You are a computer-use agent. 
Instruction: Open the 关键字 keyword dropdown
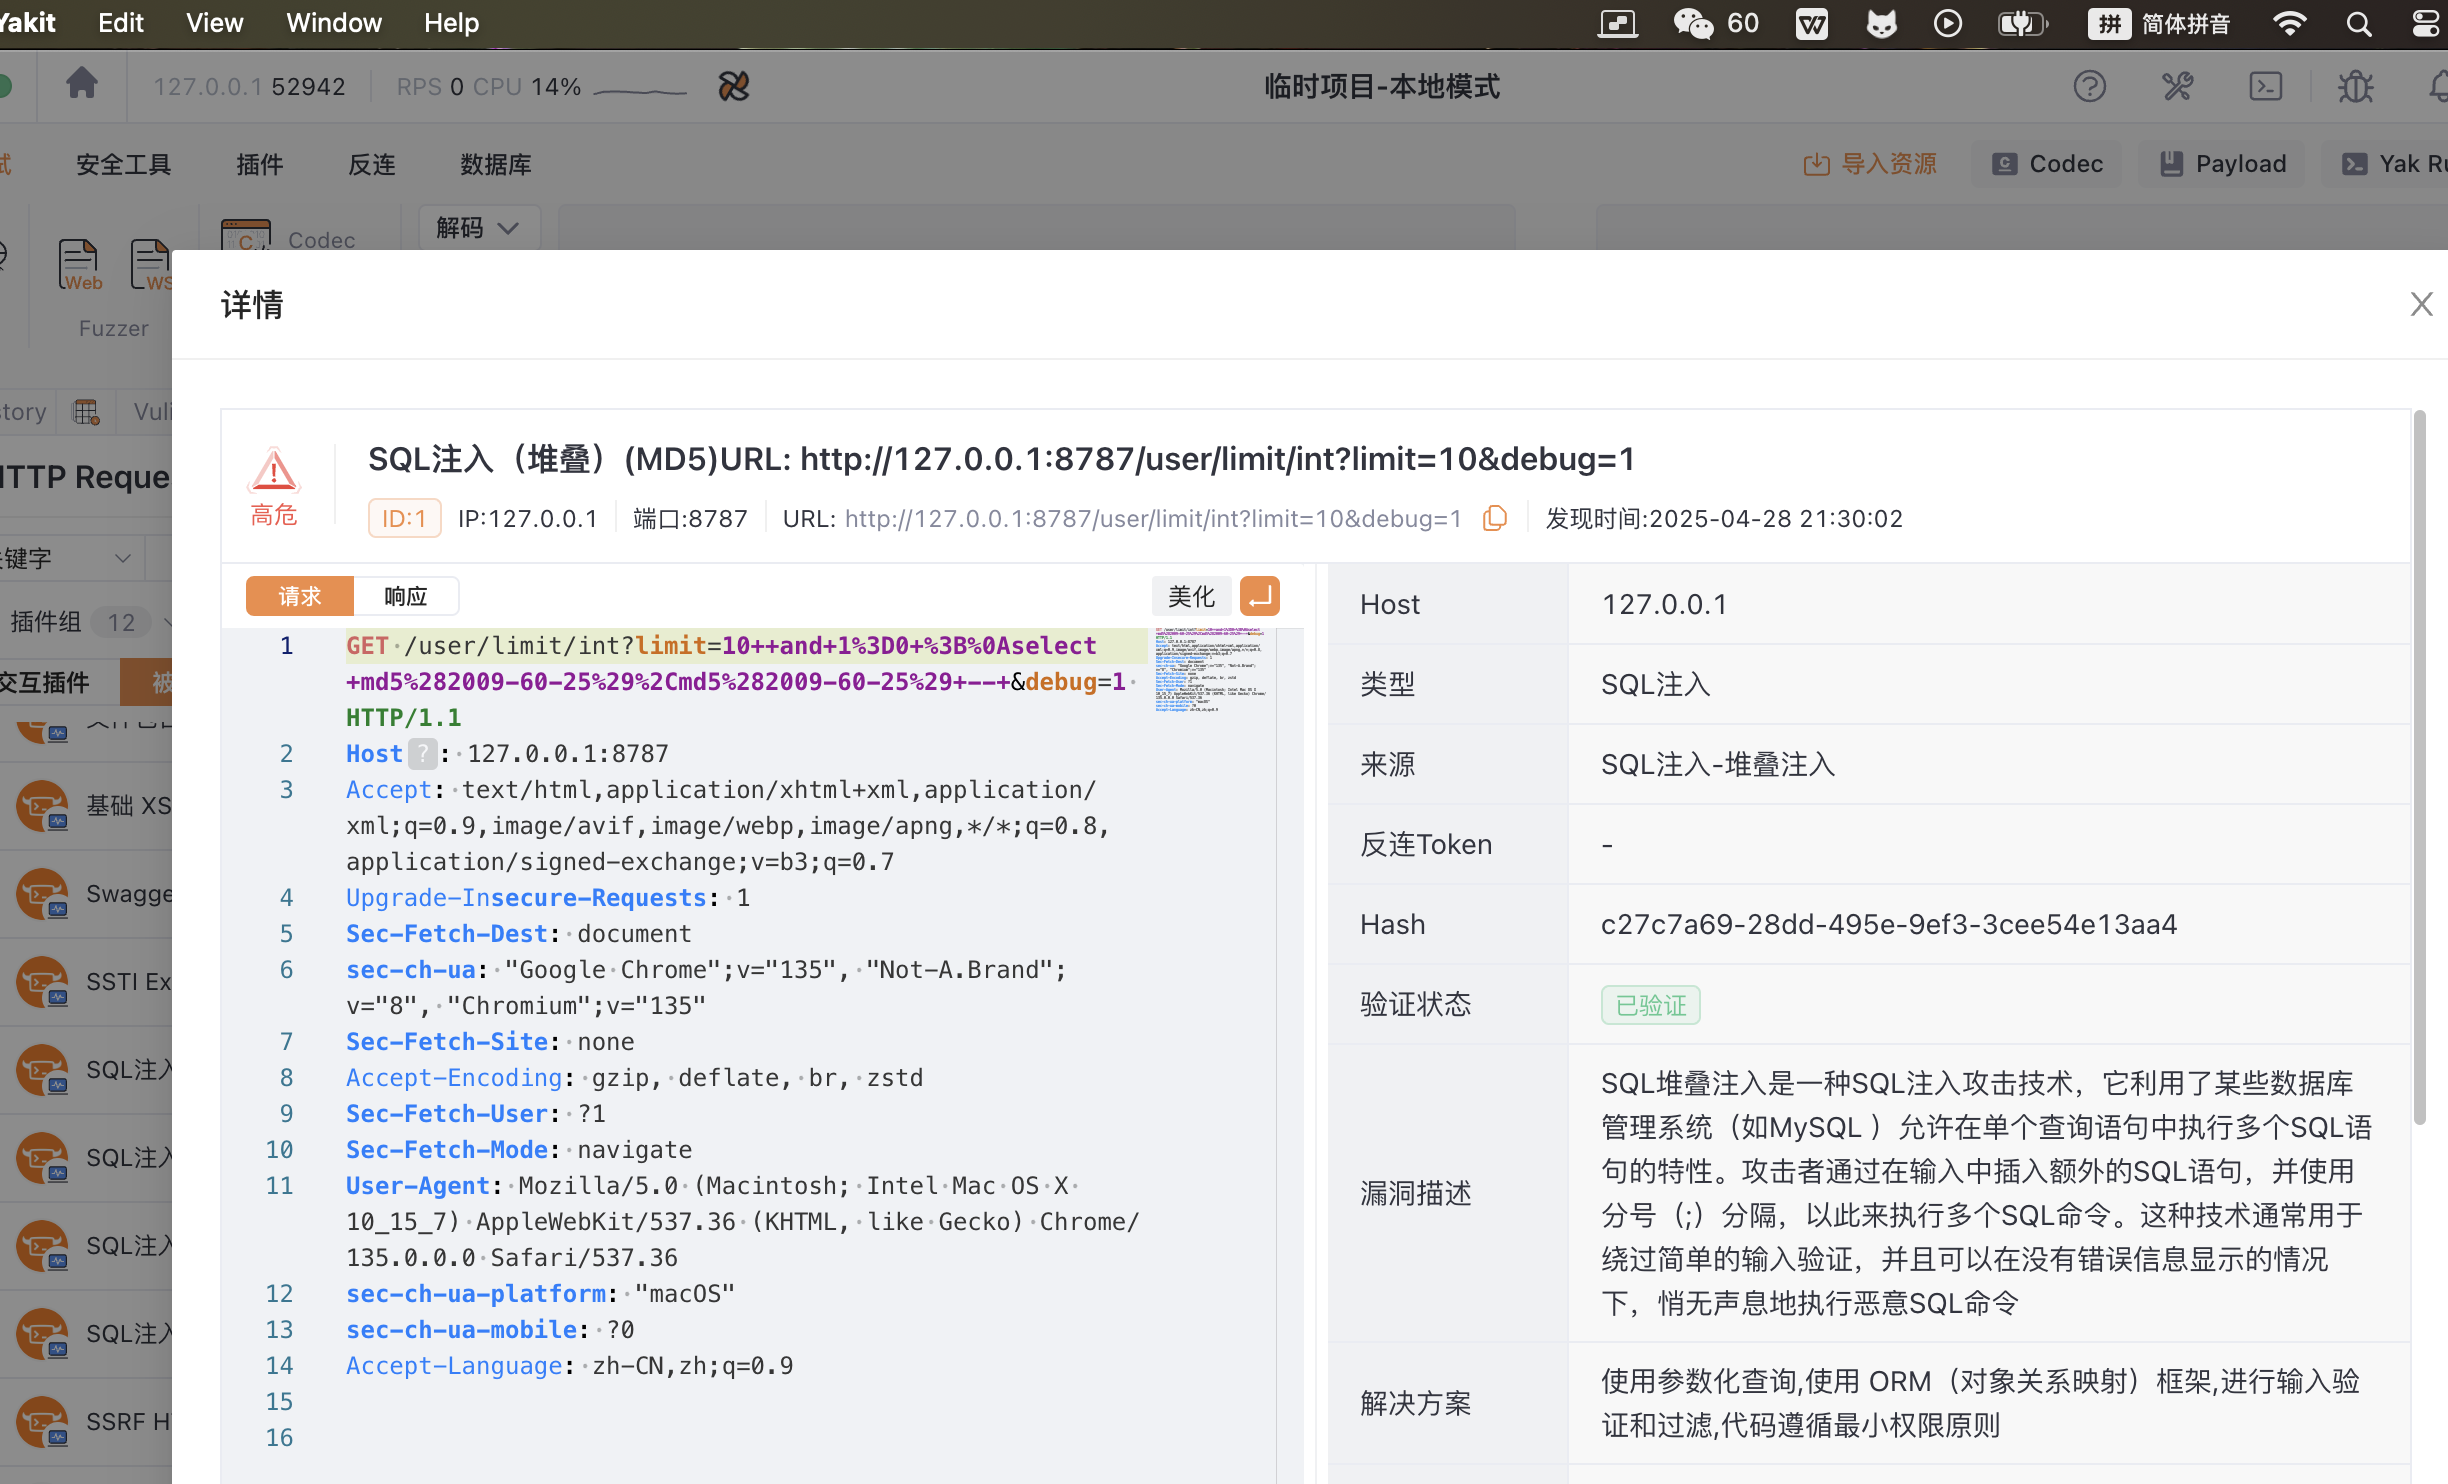pos(70,558)
